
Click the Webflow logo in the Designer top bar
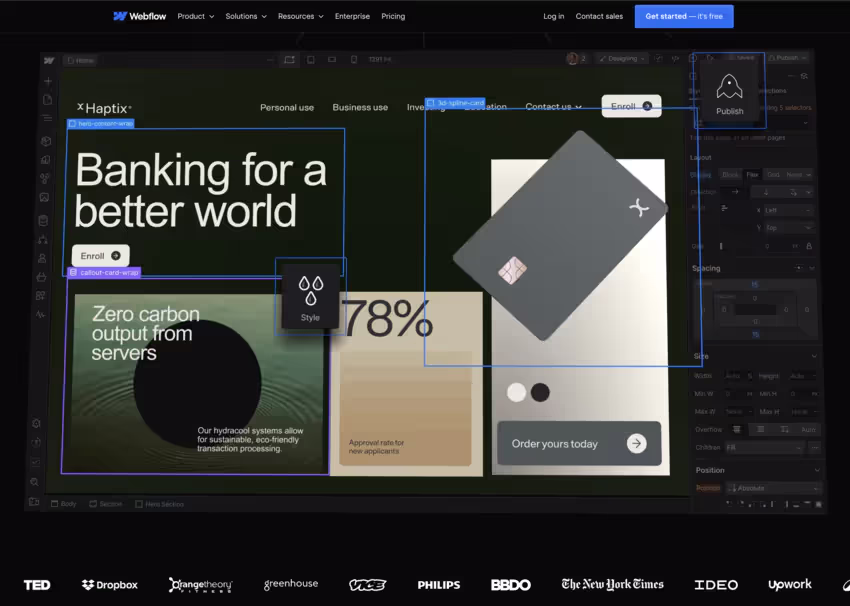coord(49,60)
